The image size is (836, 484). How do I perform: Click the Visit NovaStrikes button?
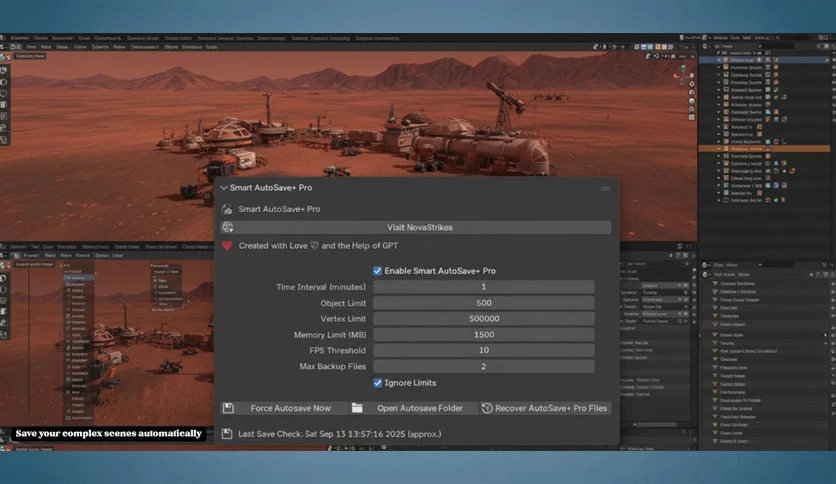(416, 227)
